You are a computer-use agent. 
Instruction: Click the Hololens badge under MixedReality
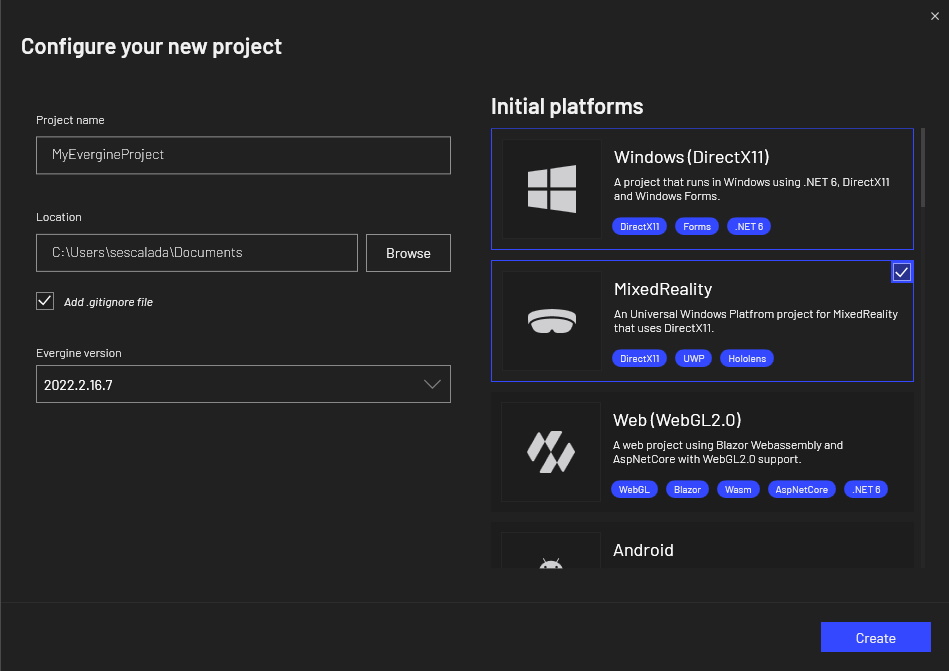[x=747, y=358]
